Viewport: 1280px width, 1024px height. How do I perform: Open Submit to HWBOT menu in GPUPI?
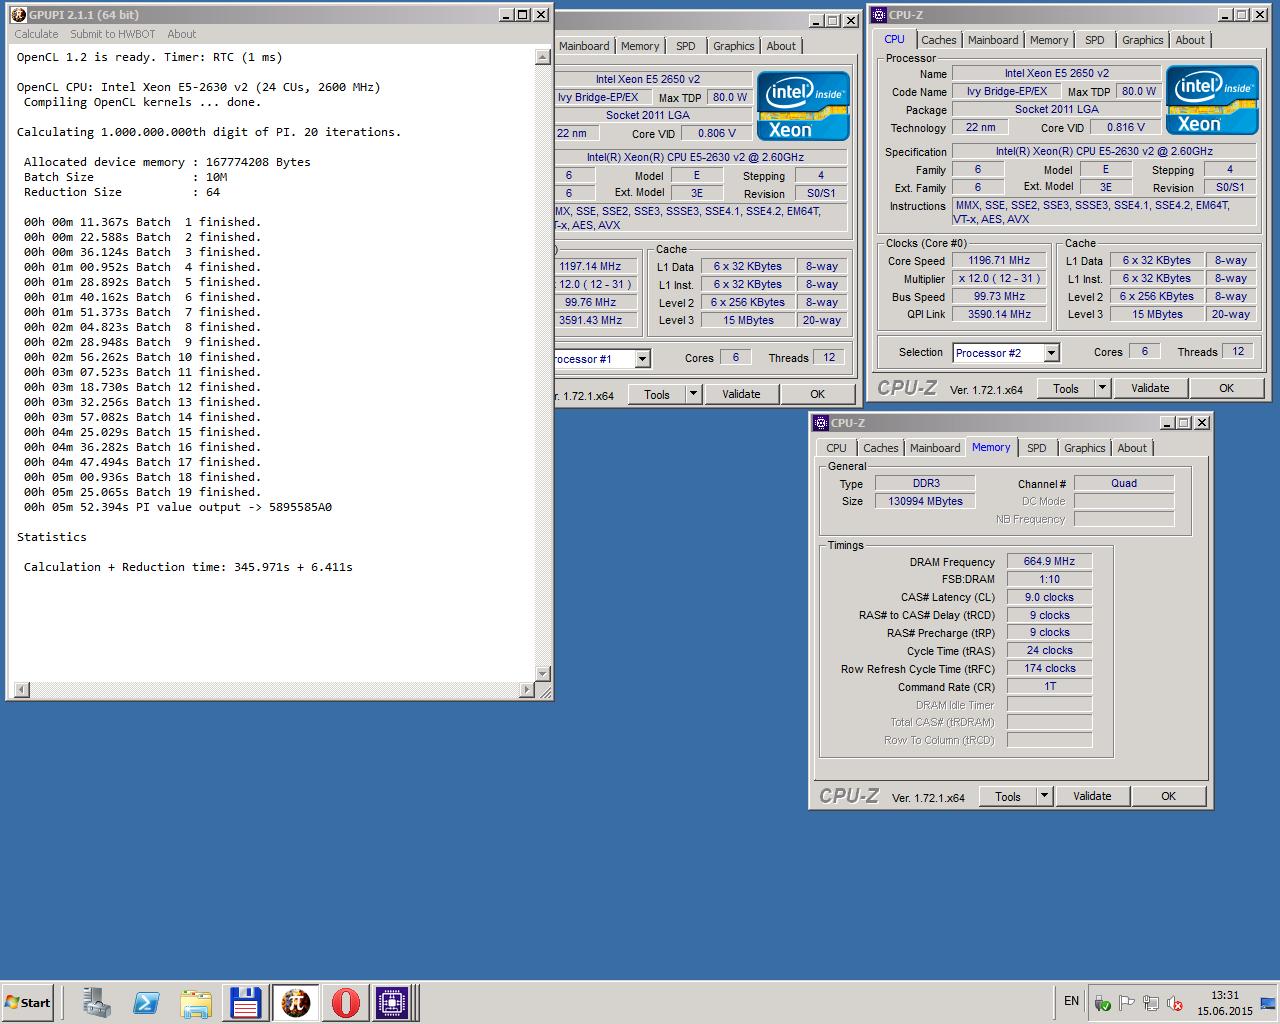pos(113,34)
